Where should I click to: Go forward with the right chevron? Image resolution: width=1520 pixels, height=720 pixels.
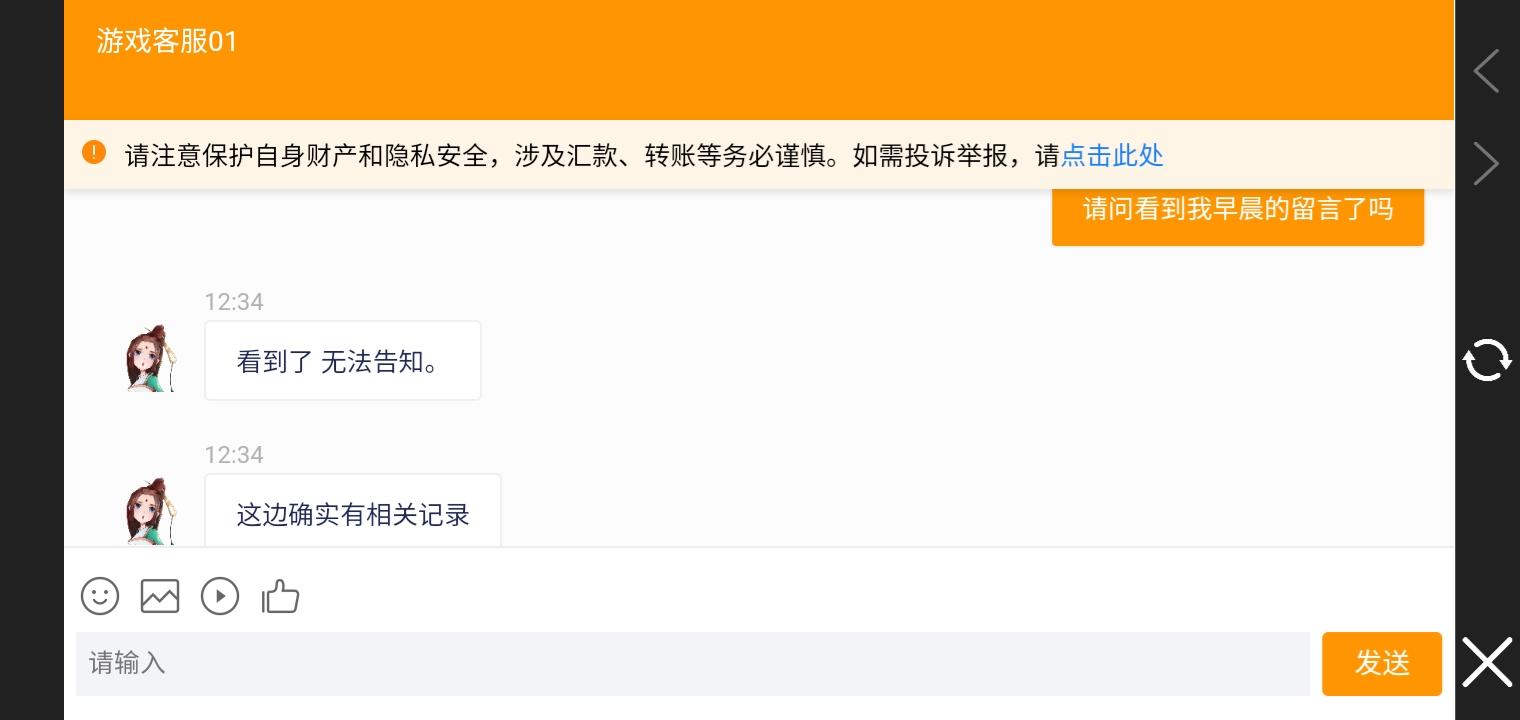1487,163
